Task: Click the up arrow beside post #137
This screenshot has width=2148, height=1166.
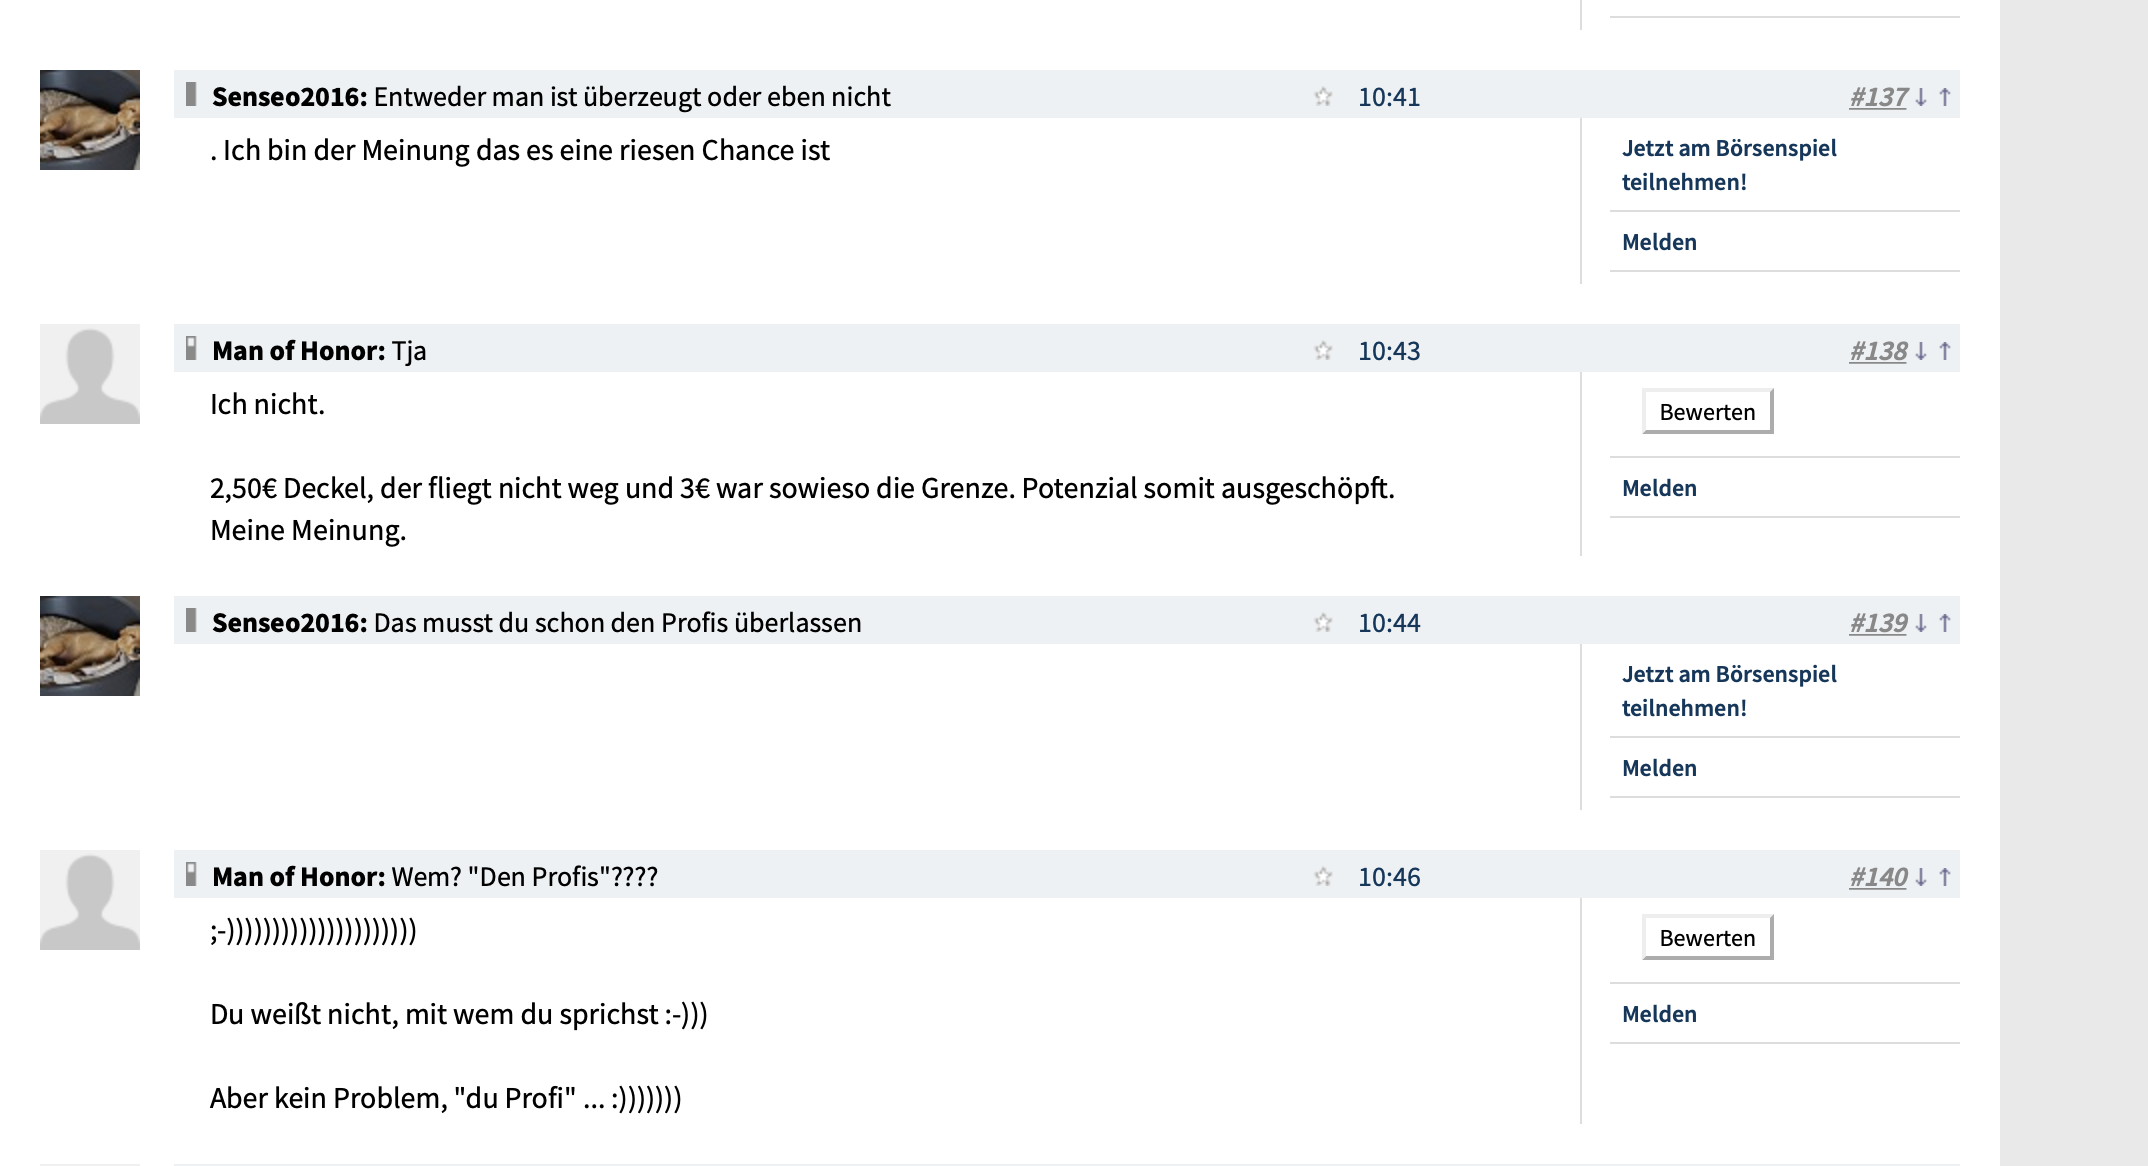Action: click(x=1945, y=97)
